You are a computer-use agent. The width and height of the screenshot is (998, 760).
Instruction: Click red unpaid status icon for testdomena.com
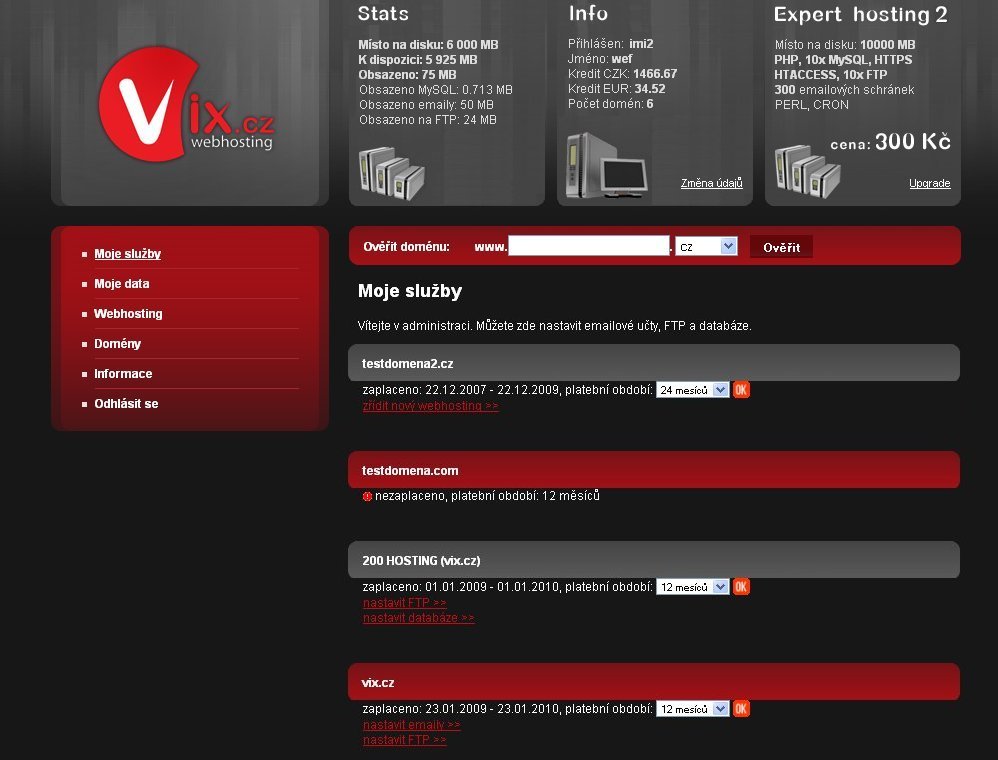point(367,496)
